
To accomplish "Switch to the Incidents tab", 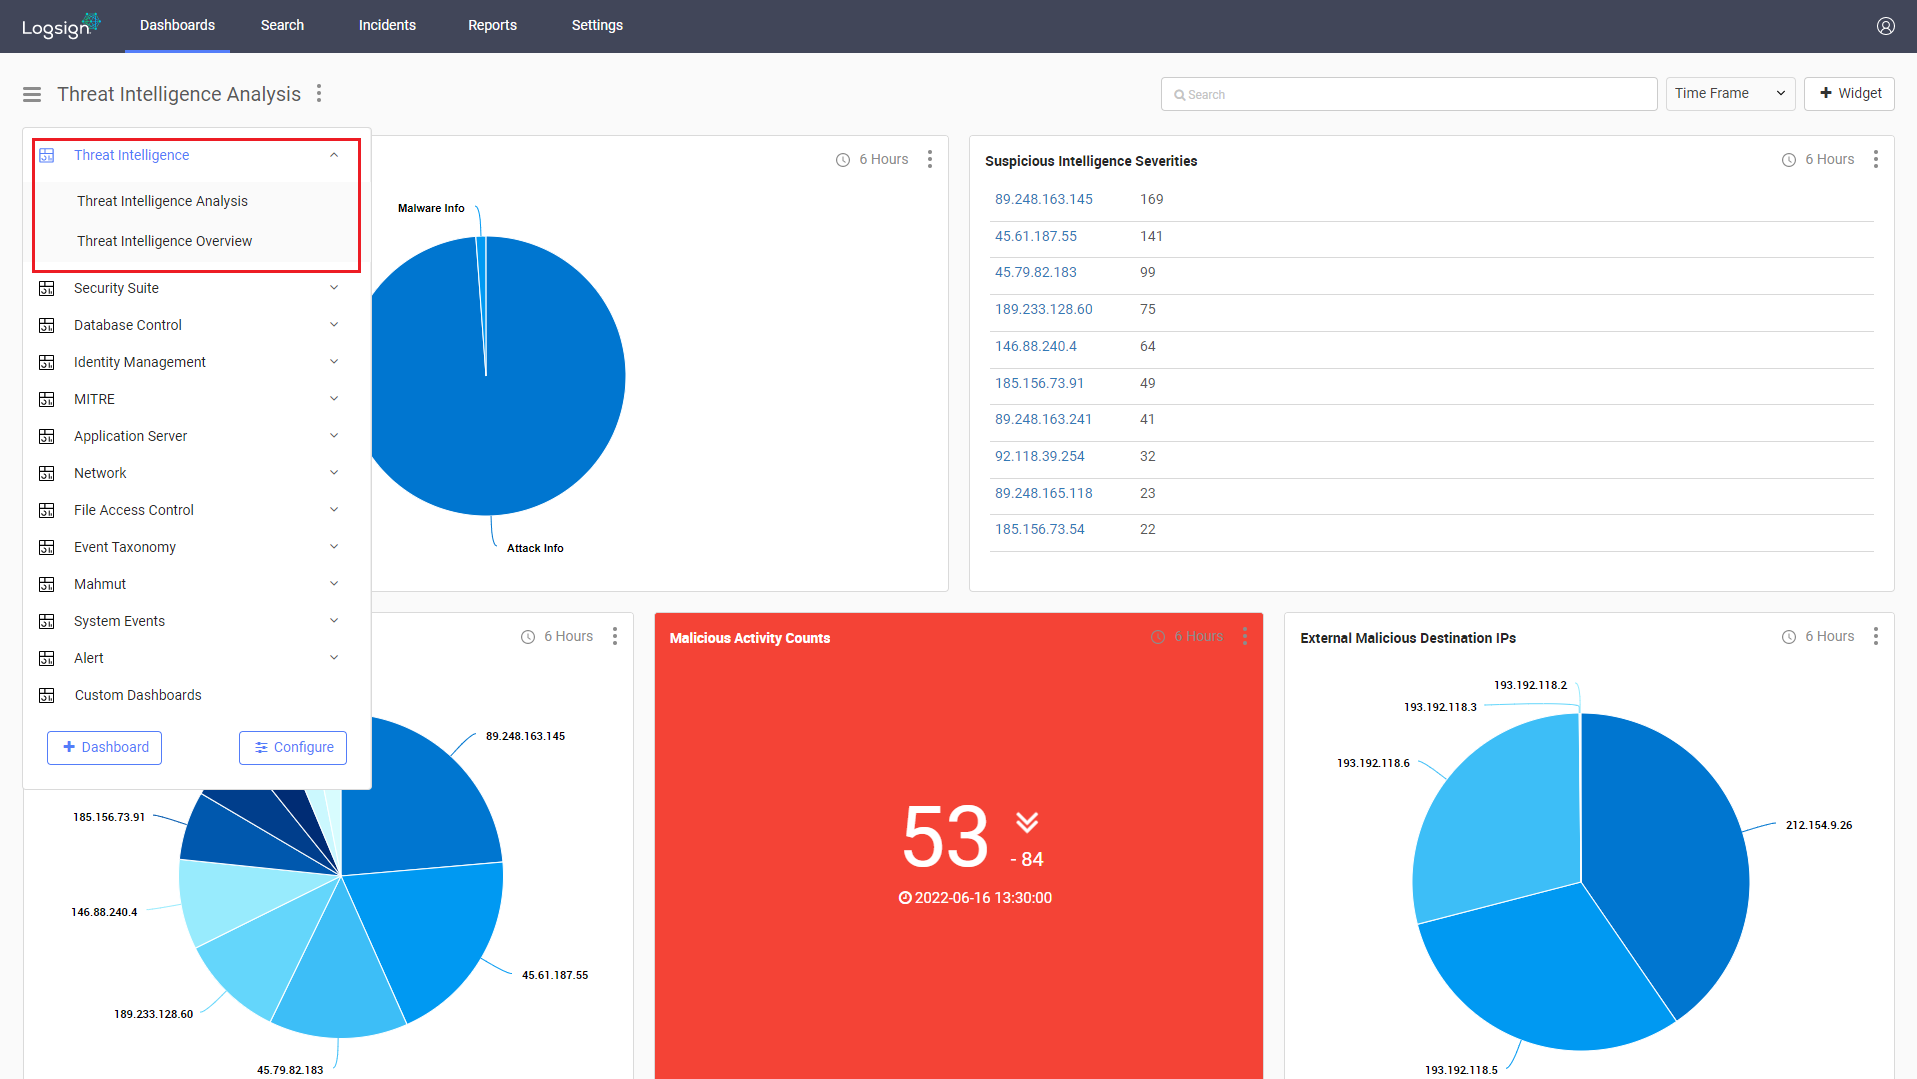I will pyautogui.click(x=387, y=25).
